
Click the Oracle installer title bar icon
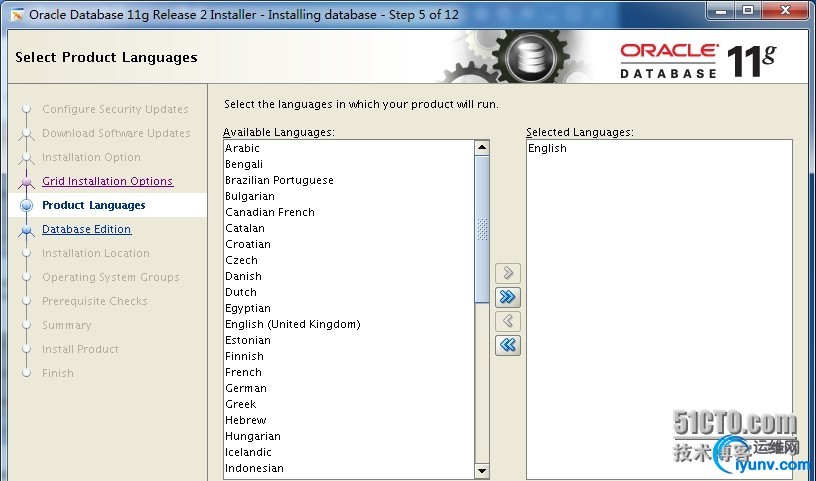click(x=17, y=15)
